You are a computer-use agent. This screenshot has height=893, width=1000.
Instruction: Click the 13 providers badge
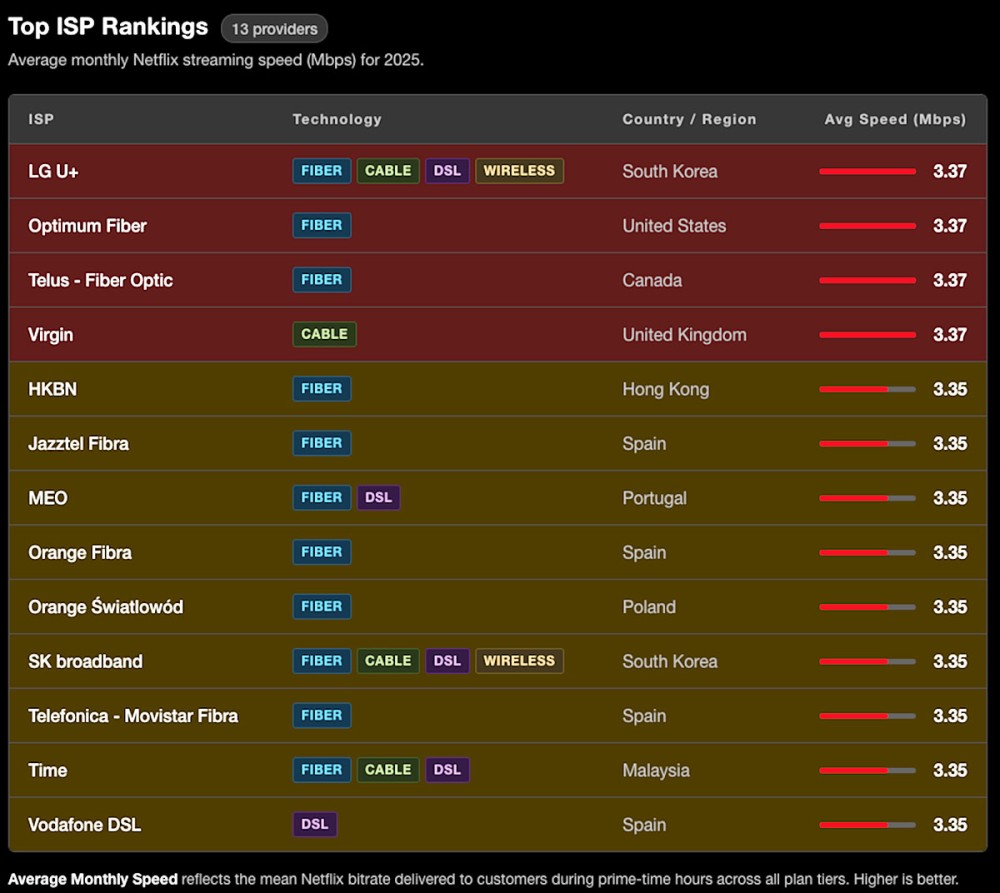[274, 29]
